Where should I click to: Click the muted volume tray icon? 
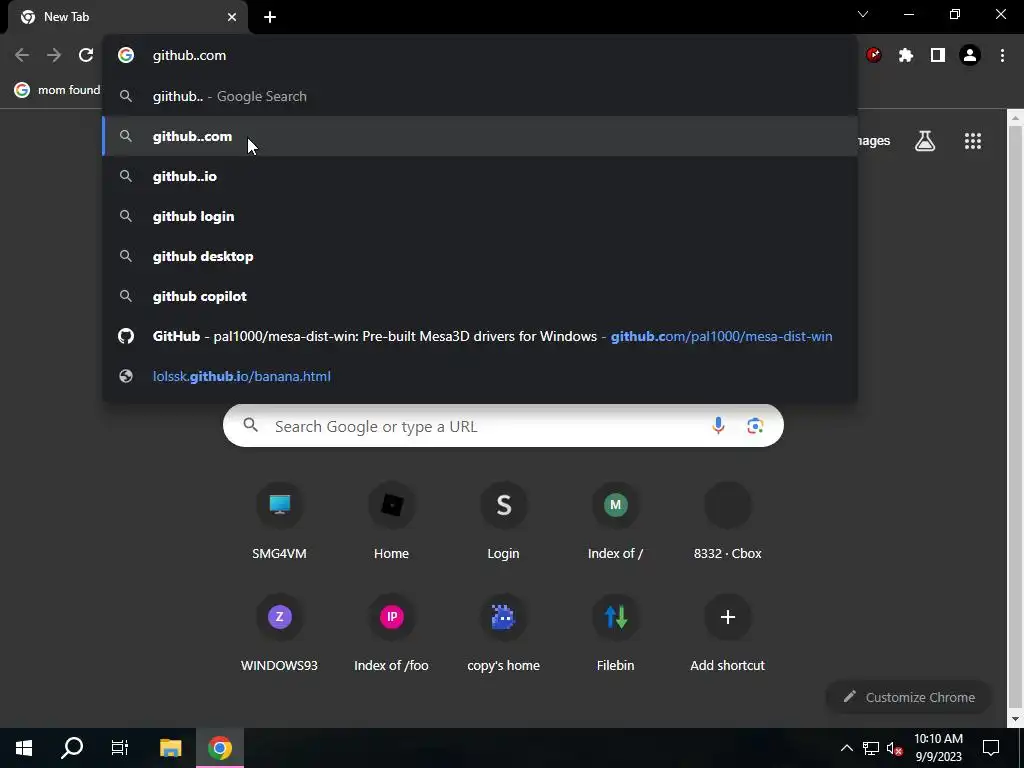(895, 748)
